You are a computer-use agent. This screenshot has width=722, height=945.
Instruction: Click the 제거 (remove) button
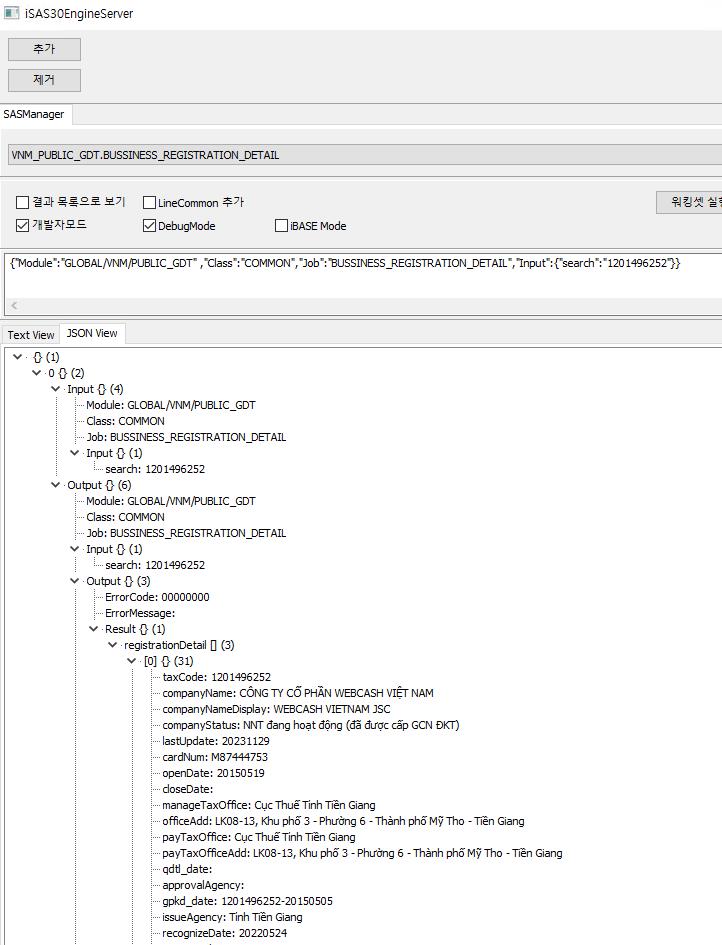coord(44,80)
